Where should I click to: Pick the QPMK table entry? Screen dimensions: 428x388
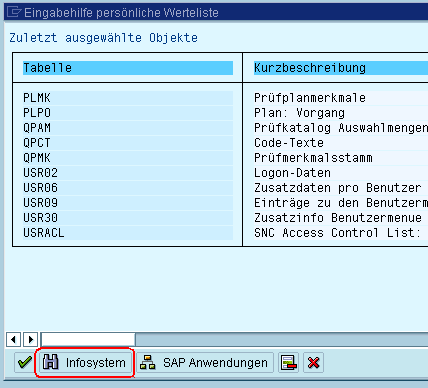pyautogui.click(x=128, y=158)
